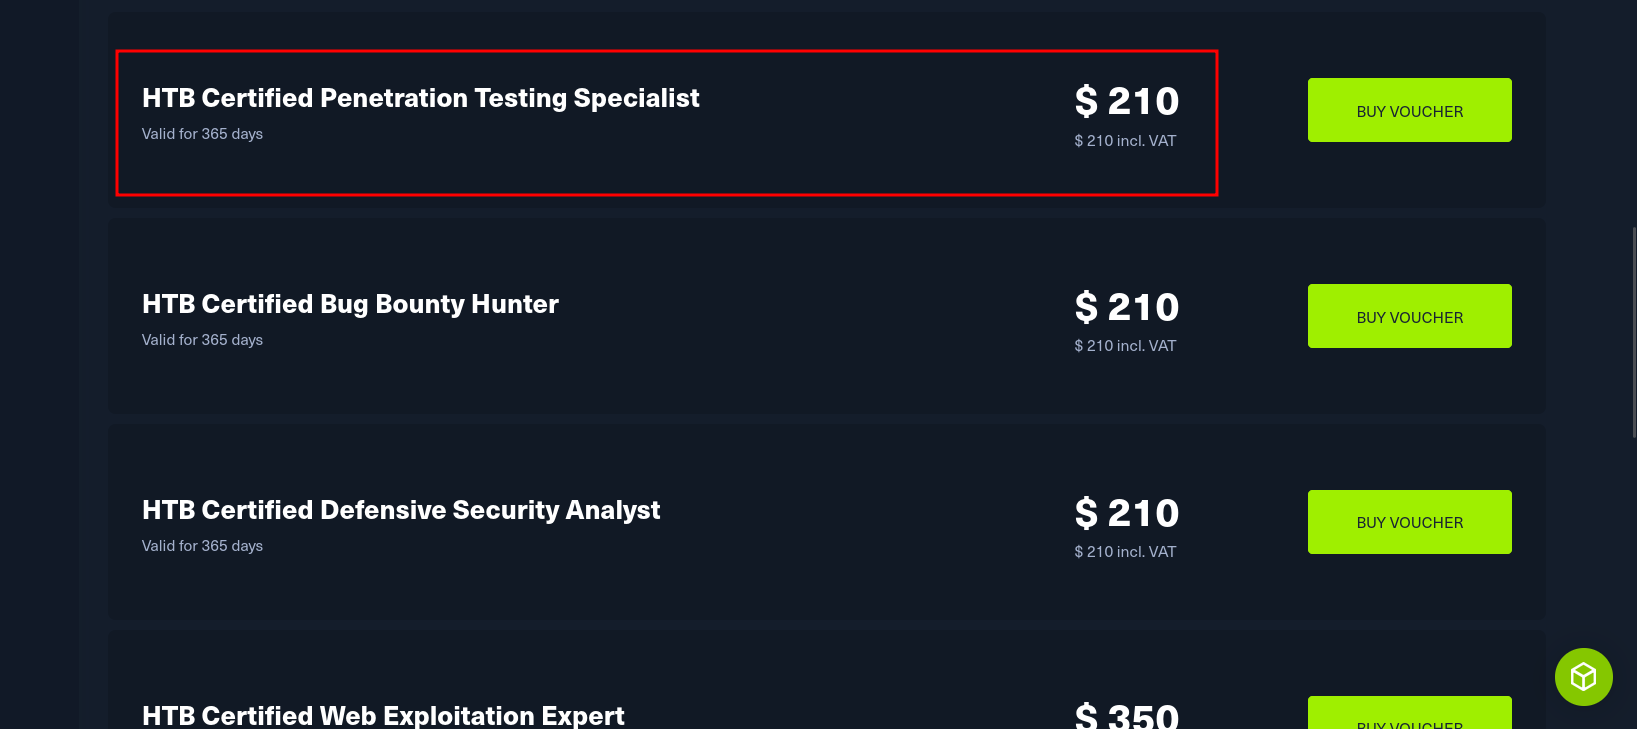Buy voucher for HTB Certified Web Exploitation Expert
Screen dimensions: 1637x729
point(1409,722)
